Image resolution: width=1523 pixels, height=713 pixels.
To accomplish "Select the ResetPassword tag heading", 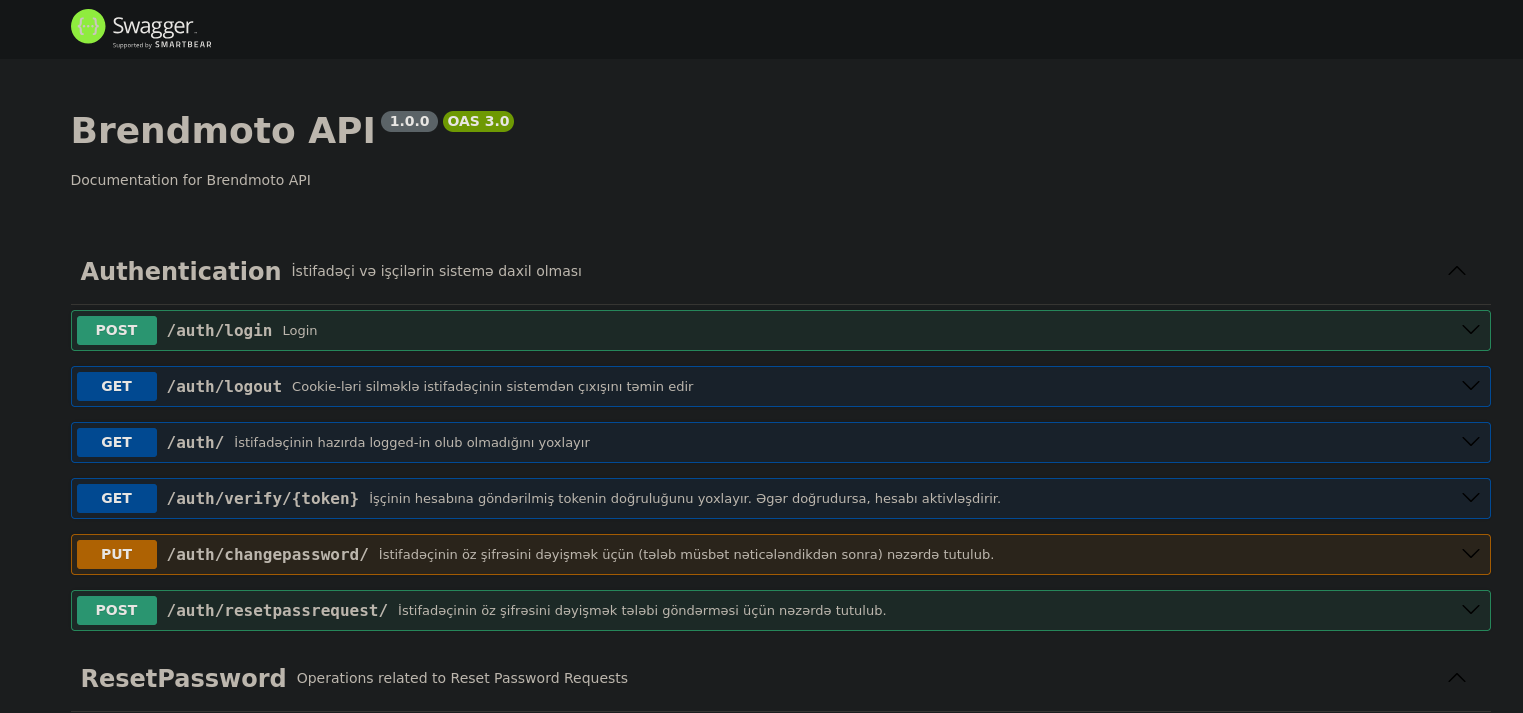I will pos(183,678).
